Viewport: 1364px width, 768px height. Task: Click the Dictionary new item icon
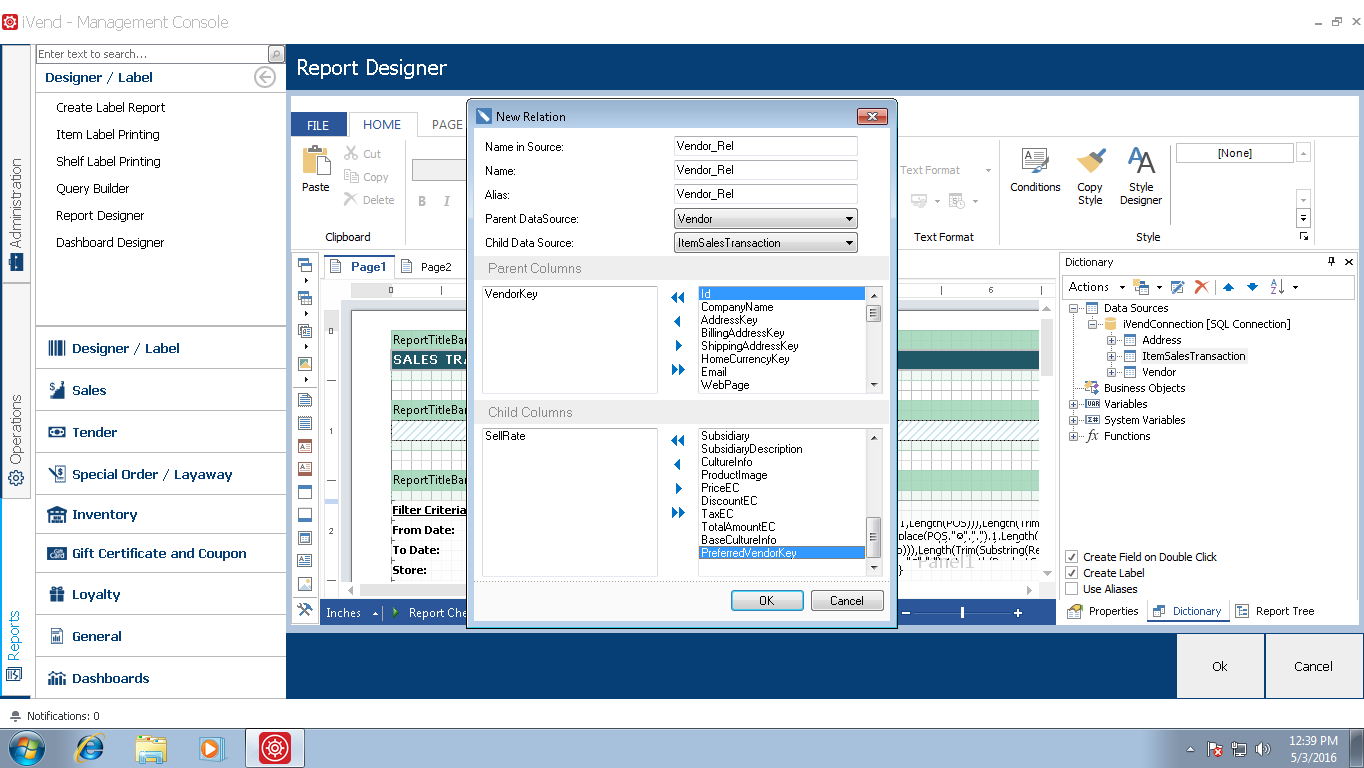(1141, 287)
